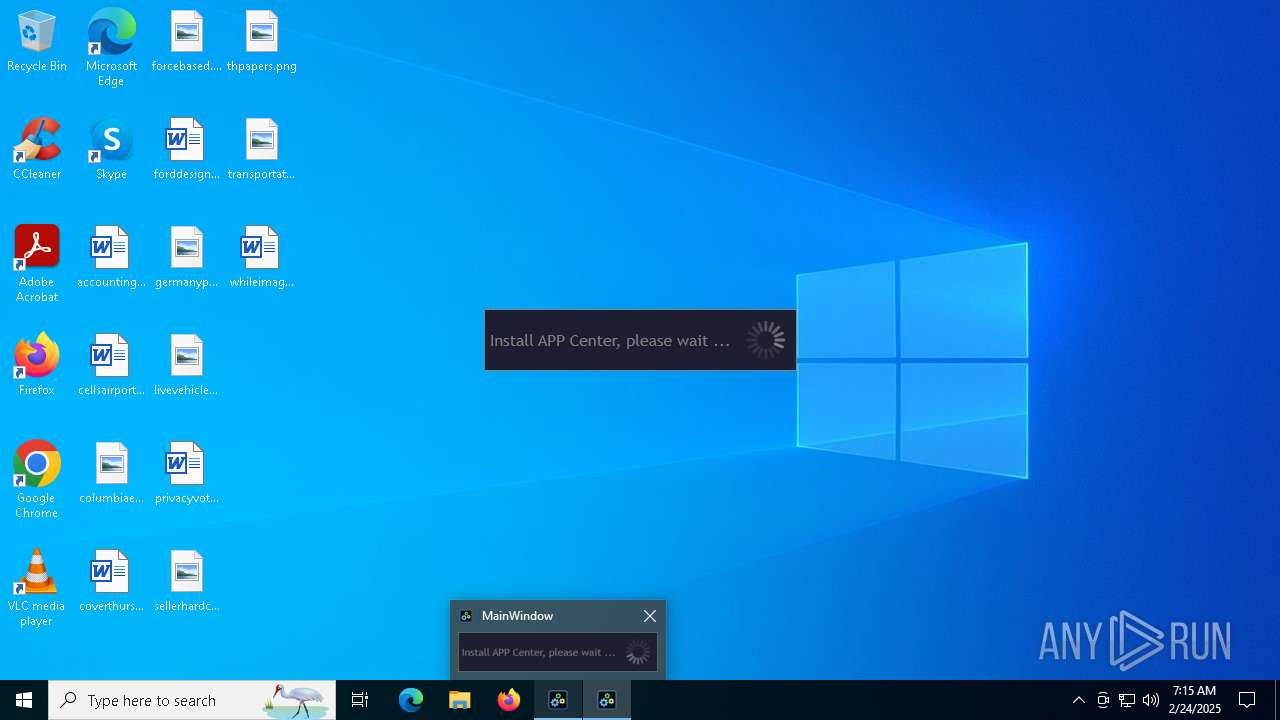Select the Adobe Acrobat desktop shortcut
This screenshot has height=720, width=1280.
click(x=37, y=264)
